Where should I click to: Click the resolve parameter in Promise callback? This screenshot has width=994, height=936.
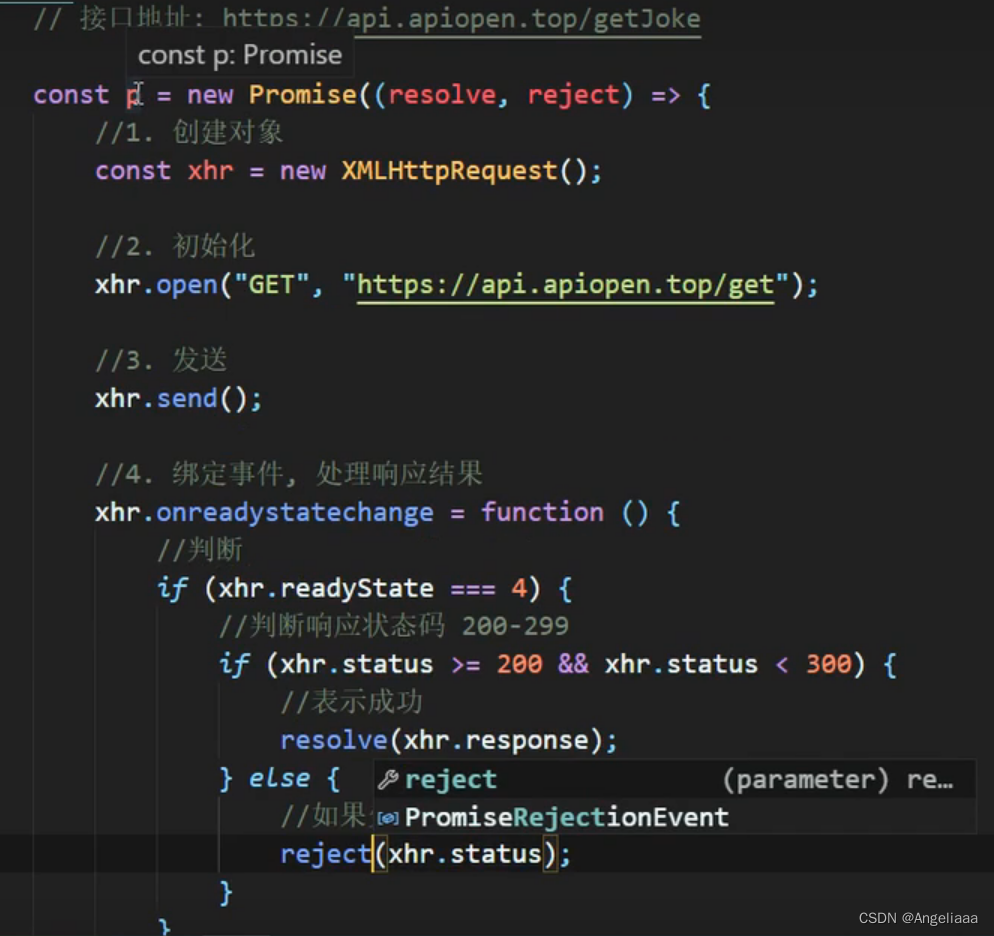(x=442, y=94)
